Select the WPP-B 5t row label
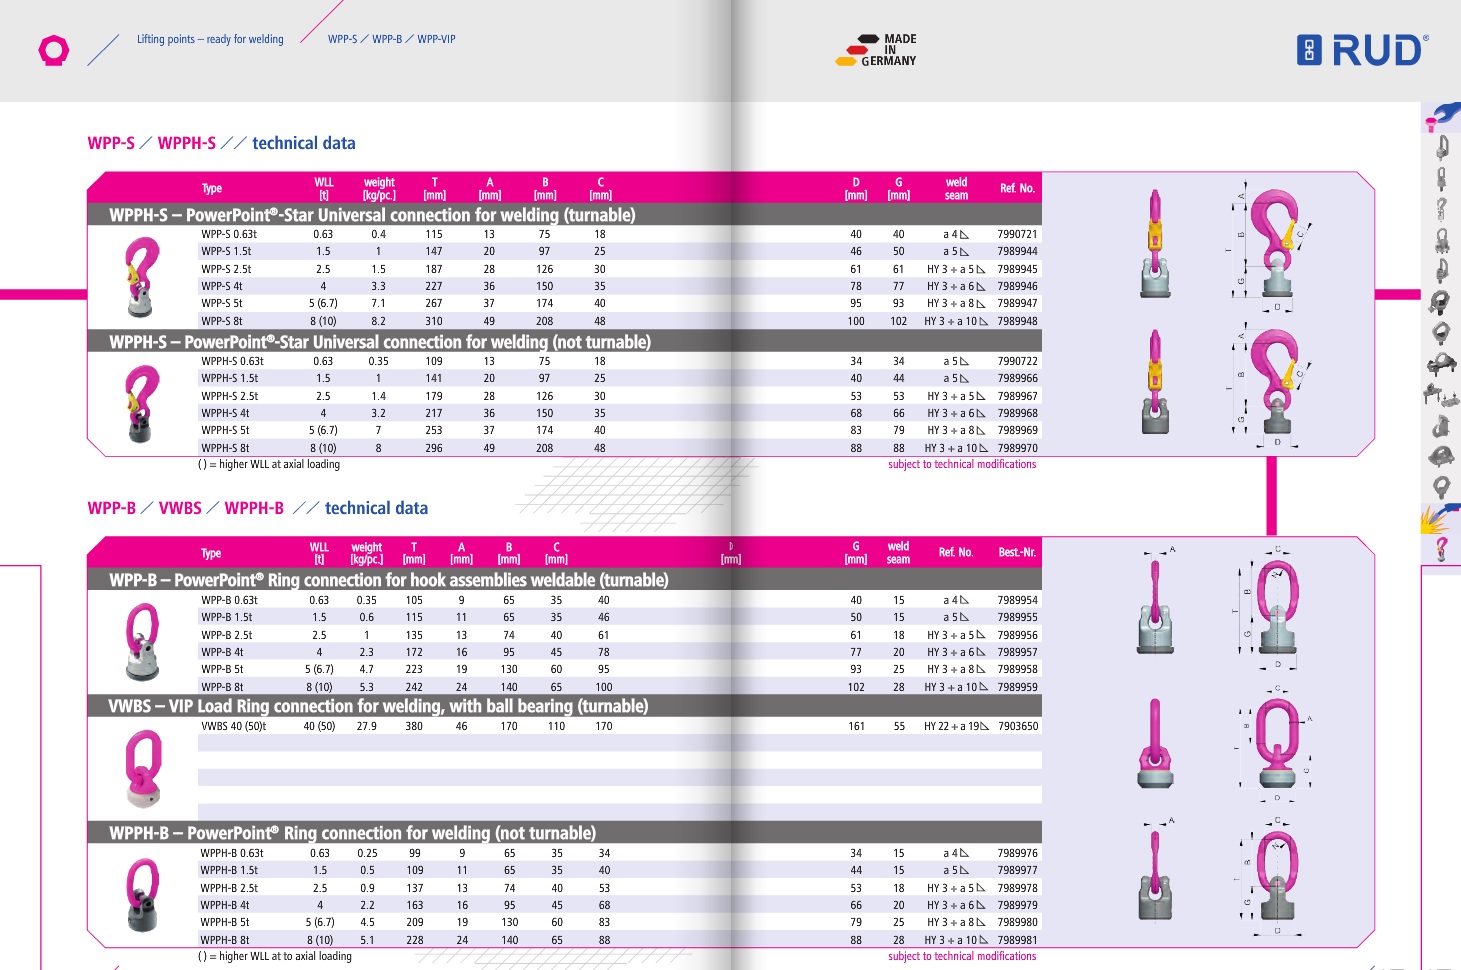Image resolution: width=1461 pixels, height=970 pixels. point(222,669)
